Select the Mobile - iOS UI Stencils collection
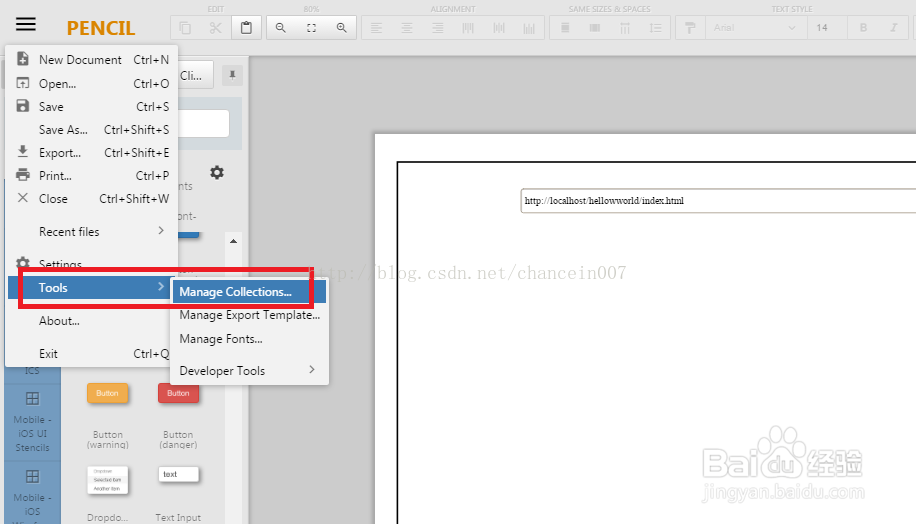 click(32, 422)
